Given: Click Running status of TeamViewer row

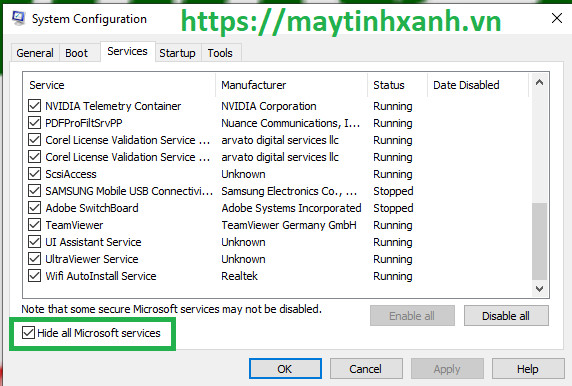Looking at the screenshot, I should point(393,225).
